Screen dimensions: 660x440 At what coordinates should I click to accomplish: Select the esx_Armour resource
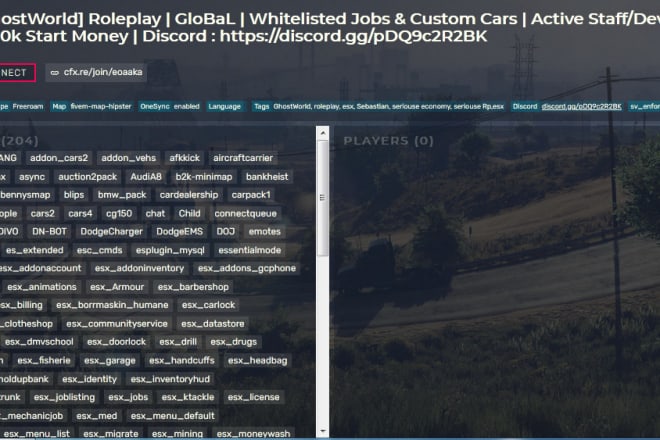117,287
